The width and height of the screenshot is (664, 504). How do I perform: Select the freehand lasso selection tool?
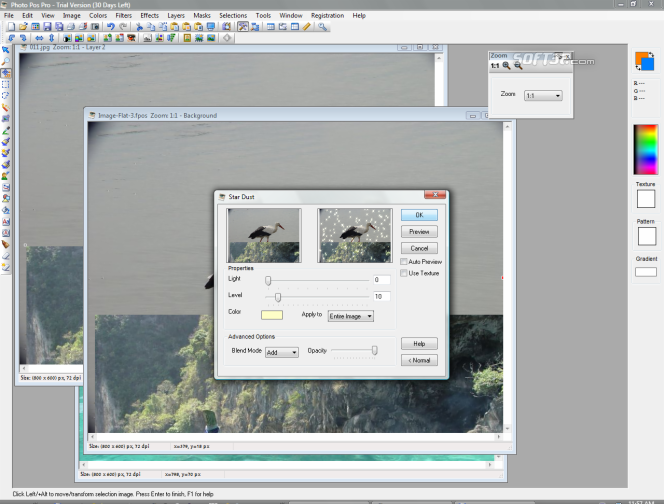coord(6,96)
